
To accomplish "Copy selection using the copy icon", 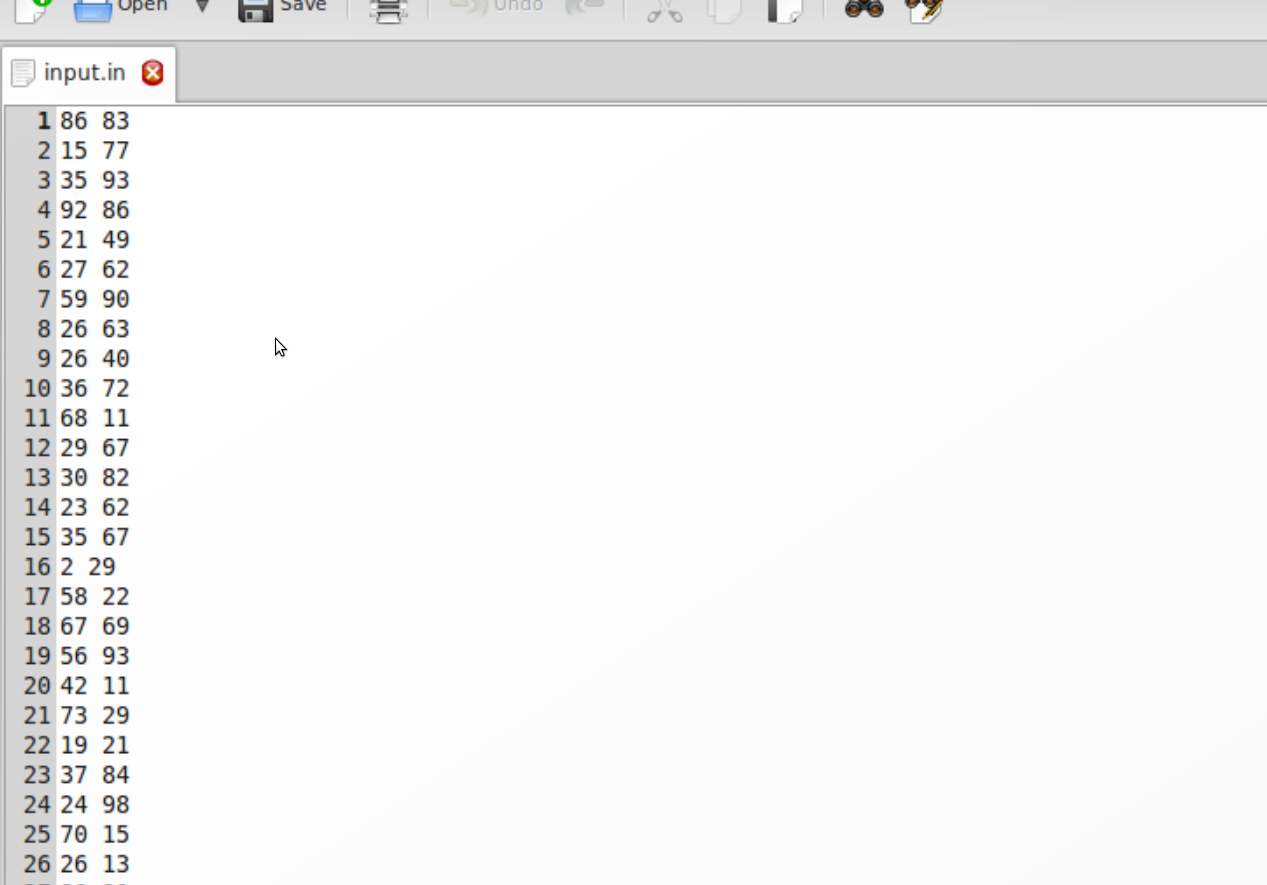I will [723, 10].
